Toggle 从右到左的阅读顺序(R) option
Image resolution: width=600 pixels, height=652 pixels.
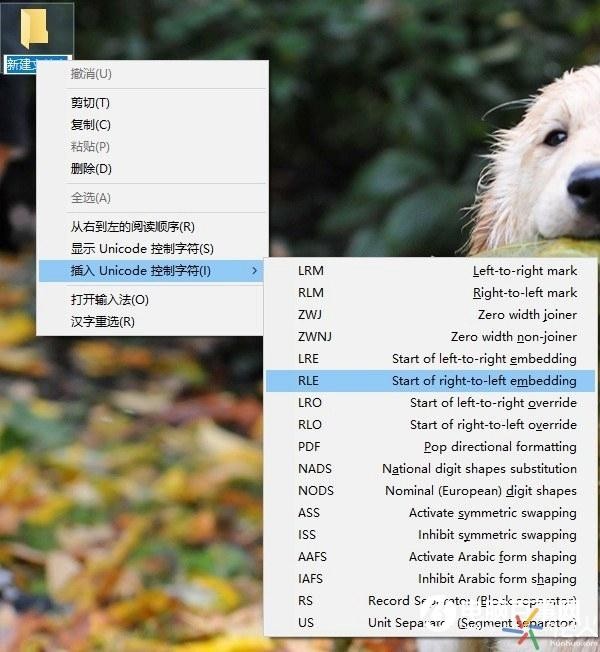click(132, 227)
